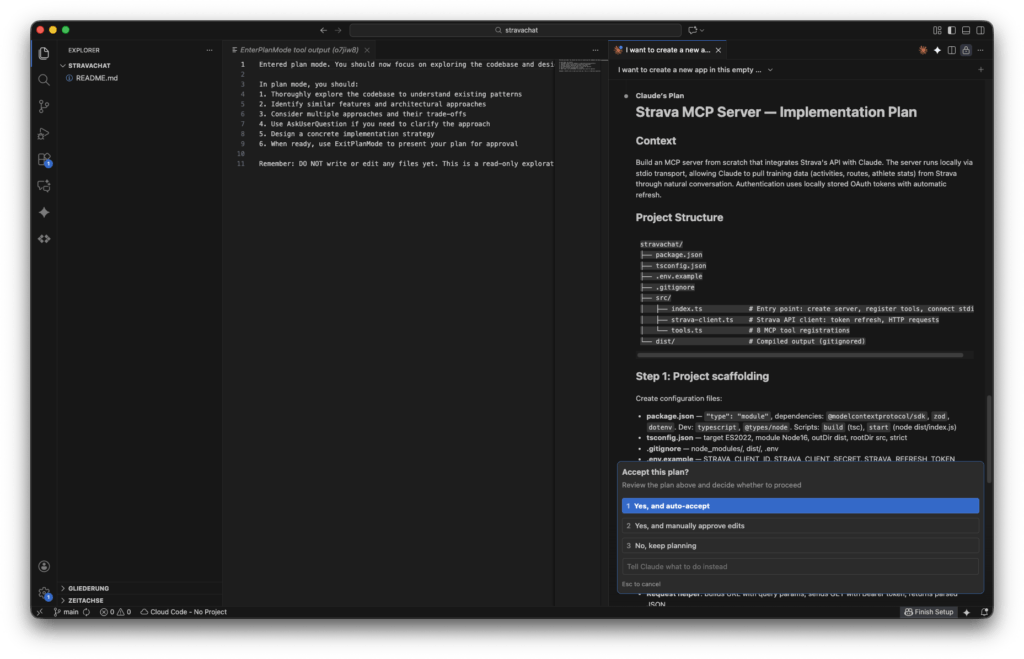The image size is (1024, 659).
Task: Open more actions for the left editor group
Action: (595, 50)
